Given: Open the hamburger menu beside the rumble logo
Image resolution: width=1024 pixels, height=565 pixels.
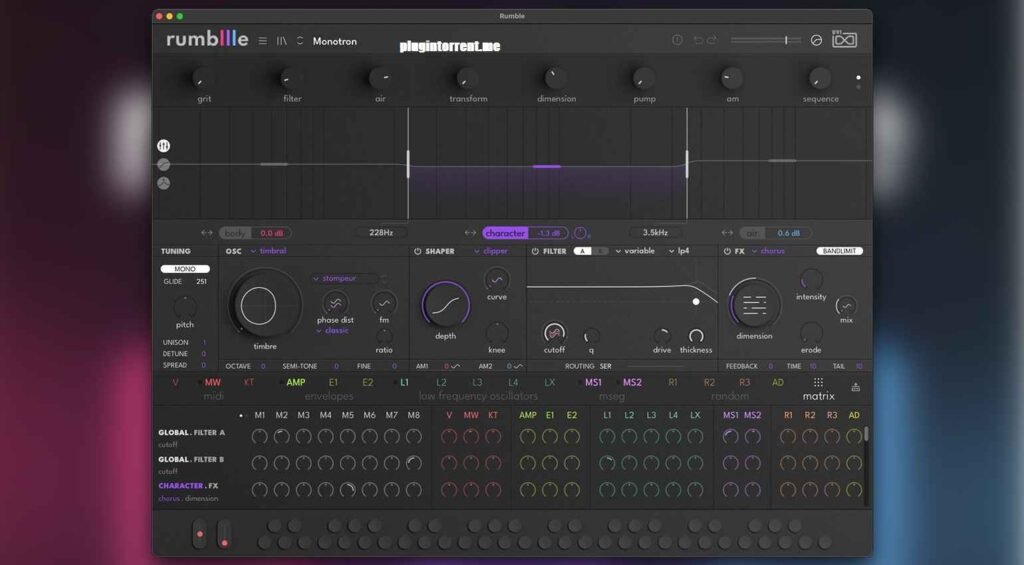Looking at the screenshot, I should point(263,40).
